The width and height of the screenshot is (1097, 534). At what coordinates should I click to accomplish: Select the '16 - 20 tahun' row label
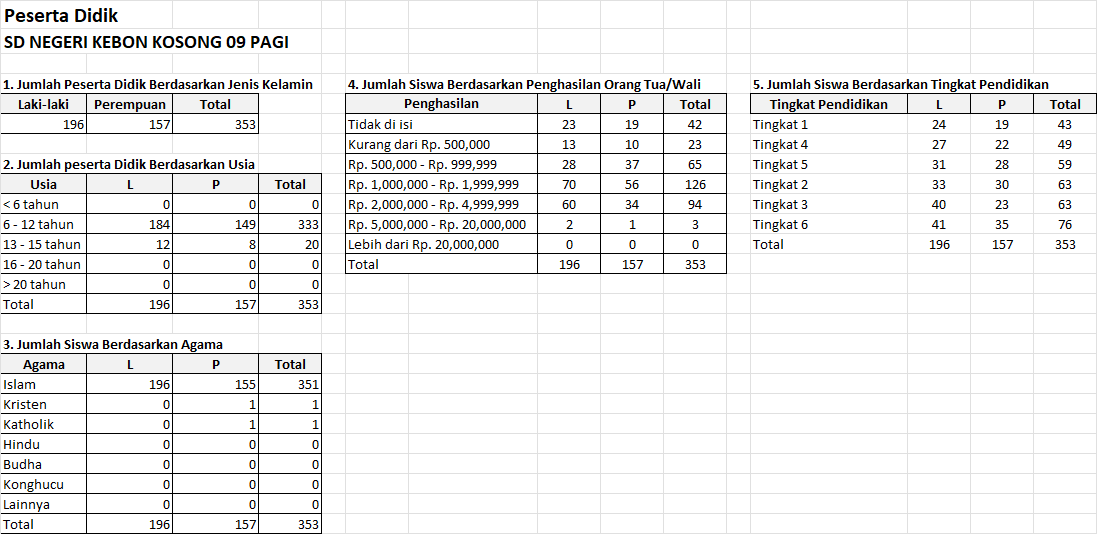click(x=43, y=265)
